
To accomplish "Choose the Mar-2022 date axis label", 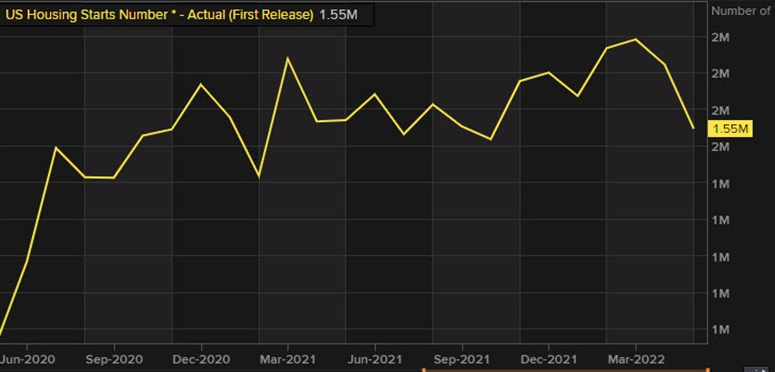I will click(636, 359).
